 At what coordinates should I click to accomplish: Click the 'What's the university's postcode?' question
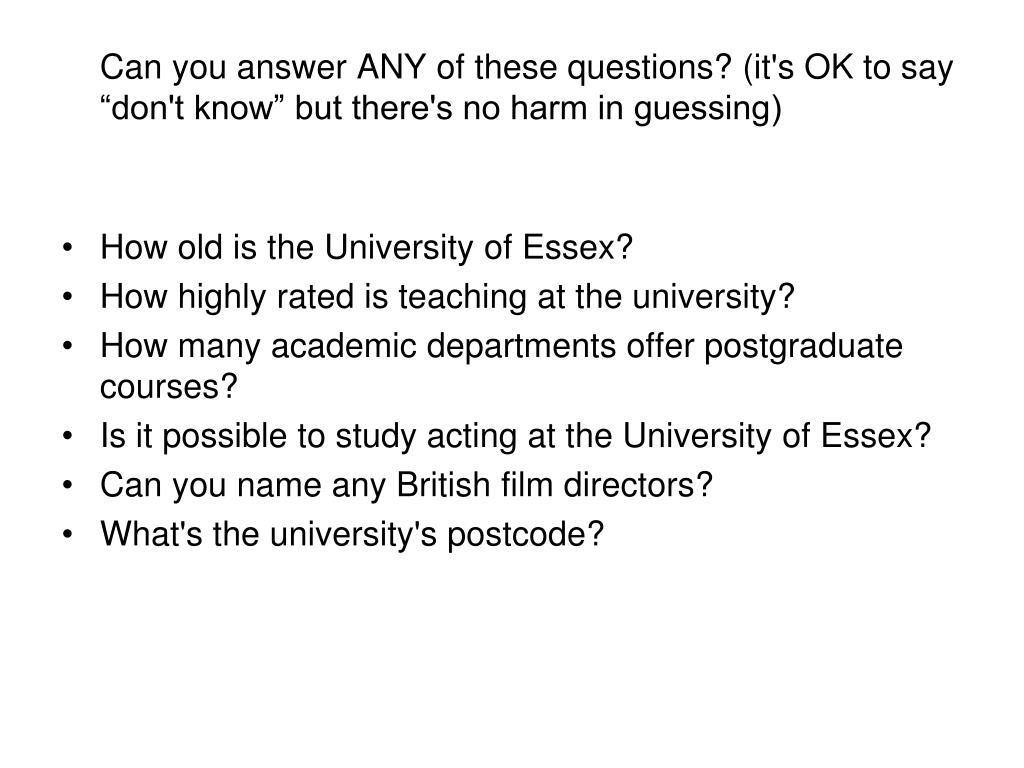click(x=352, y=534)
